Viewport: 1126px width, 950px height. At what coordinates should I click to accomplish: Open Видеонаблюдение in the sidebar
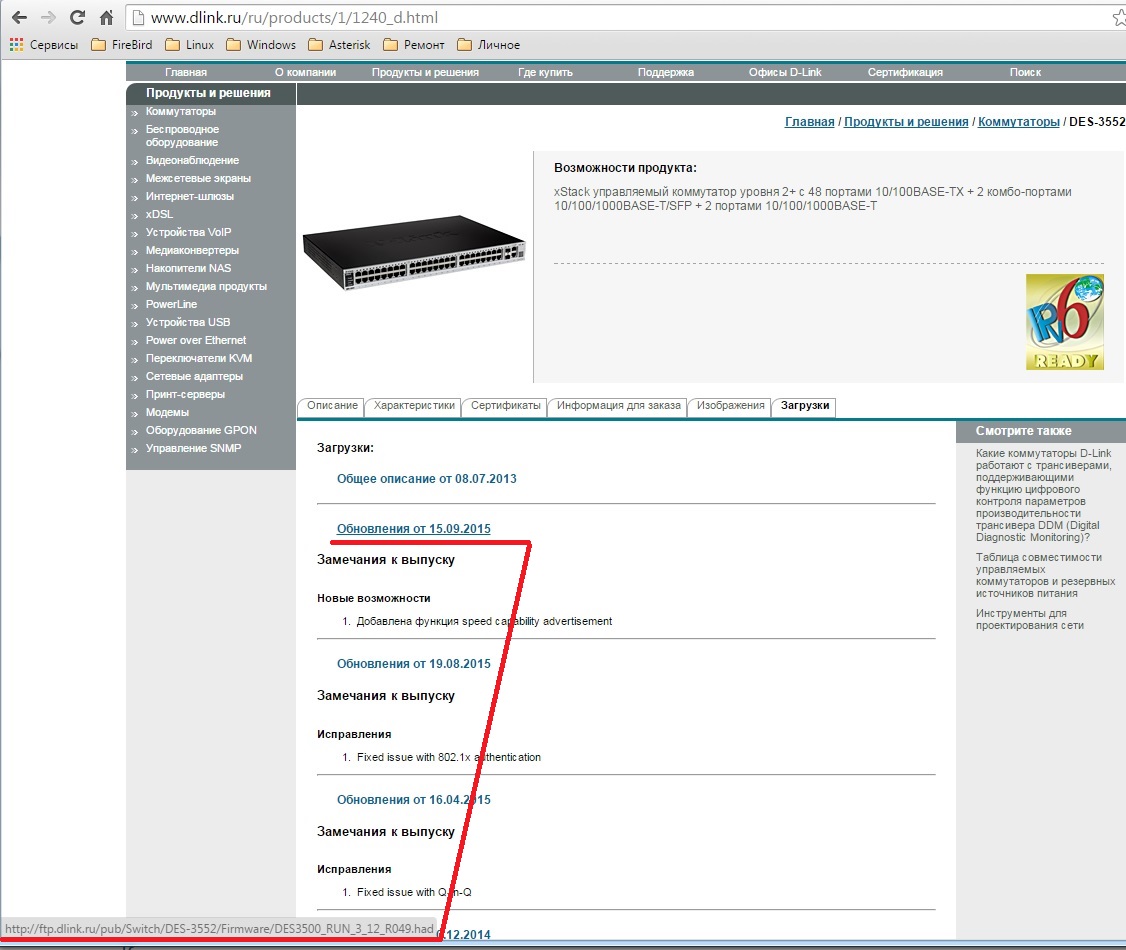pos(192,160)
